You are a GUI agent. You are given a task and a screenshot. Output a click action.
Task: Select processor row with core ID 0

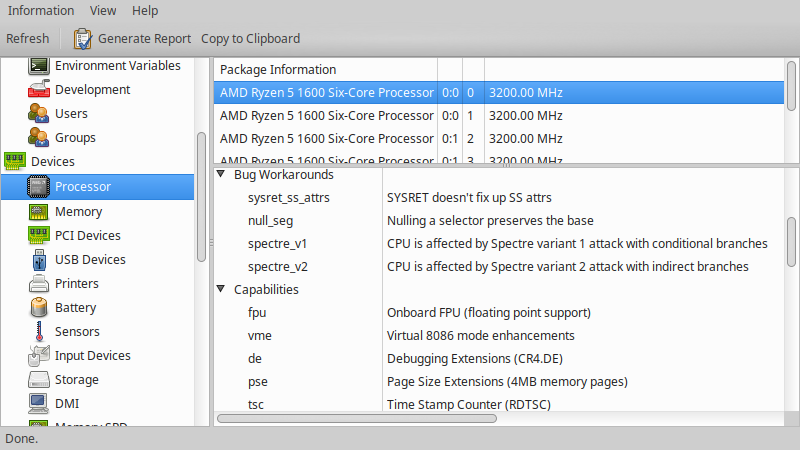click(x=499, y=93)
